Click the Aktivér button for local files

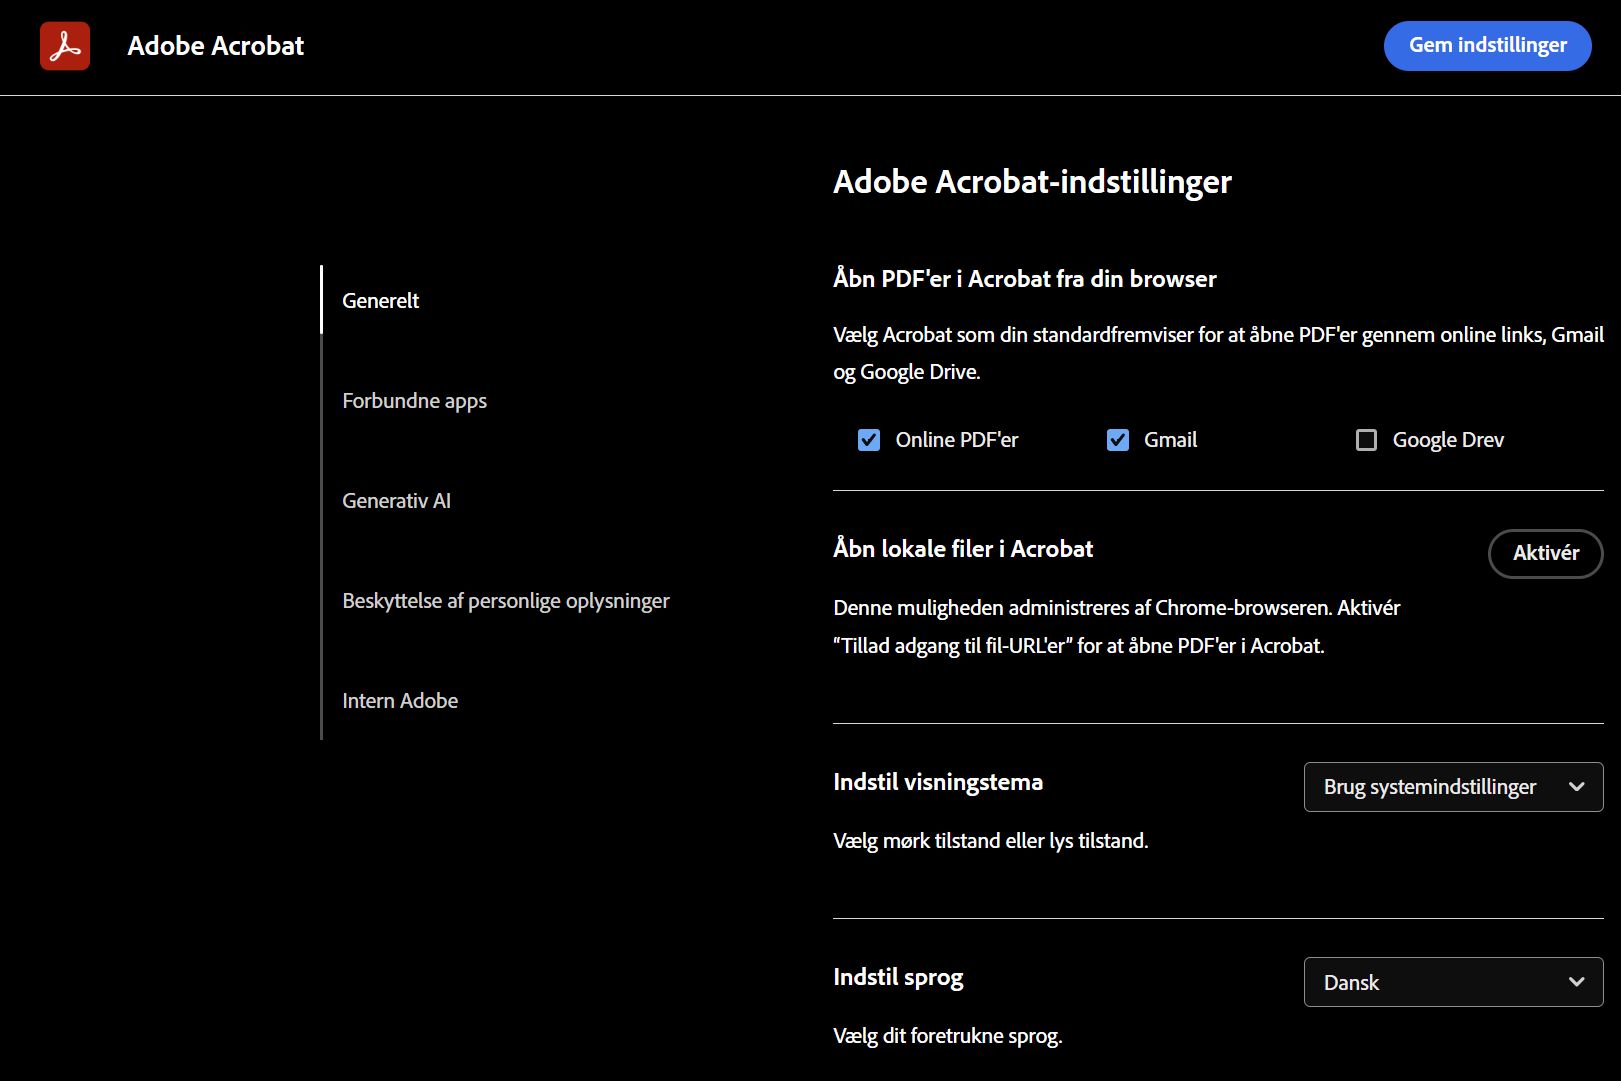point(1546,553)
